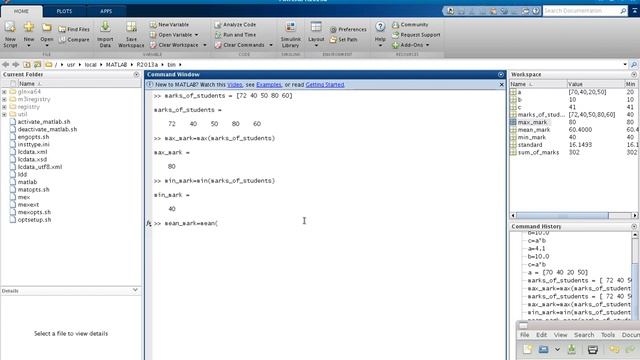Viewport: 640px width, 360px height.
Task: Open the Help button
Action: click(x=380, y=34)
